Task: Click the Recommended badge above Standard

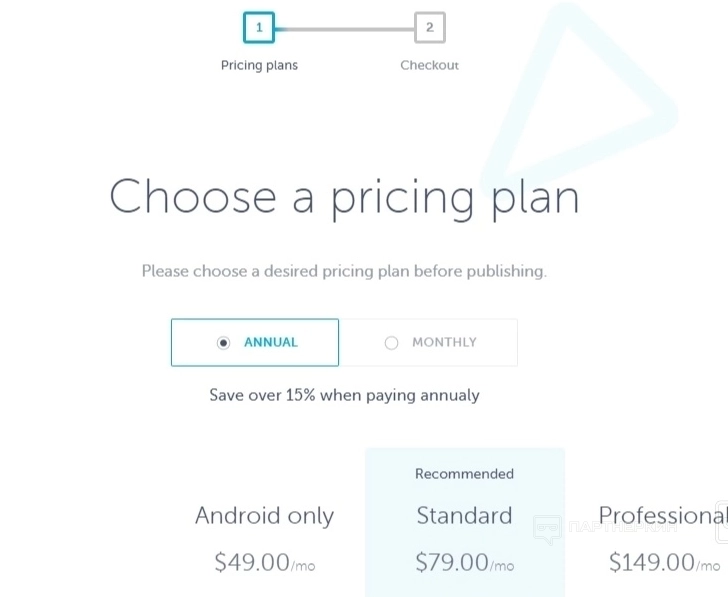Action: (x=464, y=474)
